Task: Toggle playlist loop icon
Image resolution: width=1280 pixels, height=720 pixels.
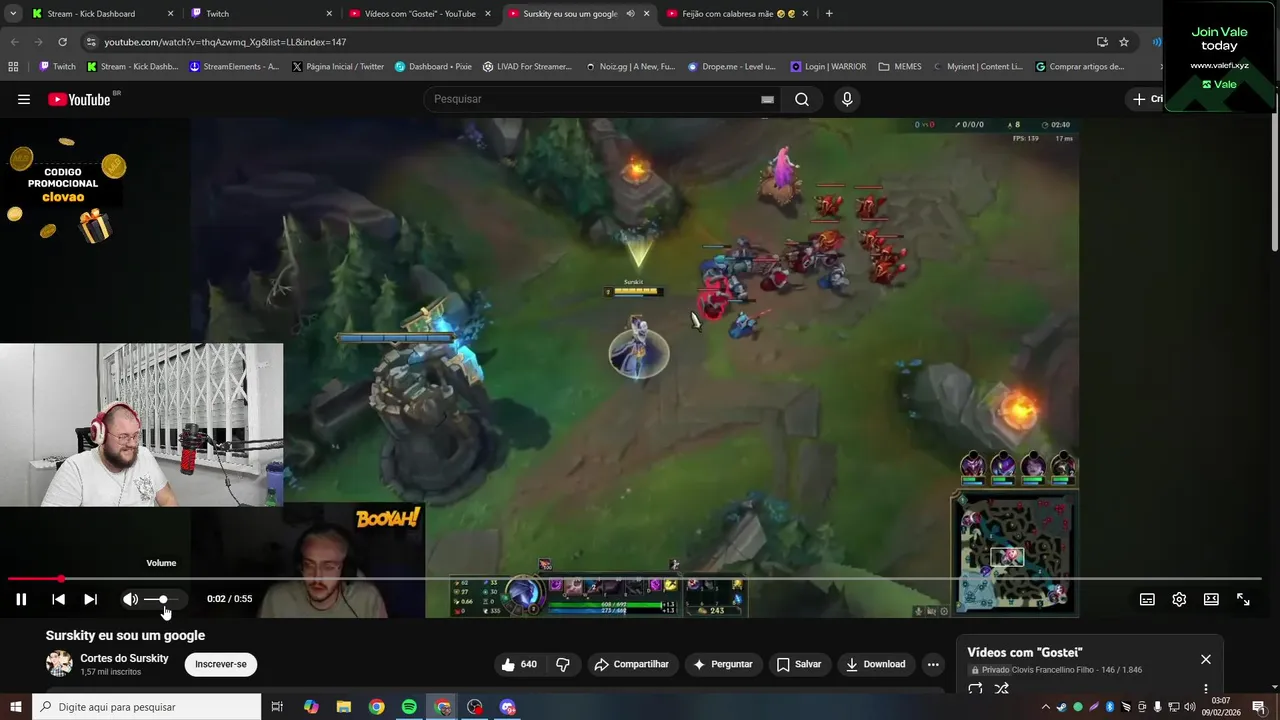Action: [x=975, y=689]
